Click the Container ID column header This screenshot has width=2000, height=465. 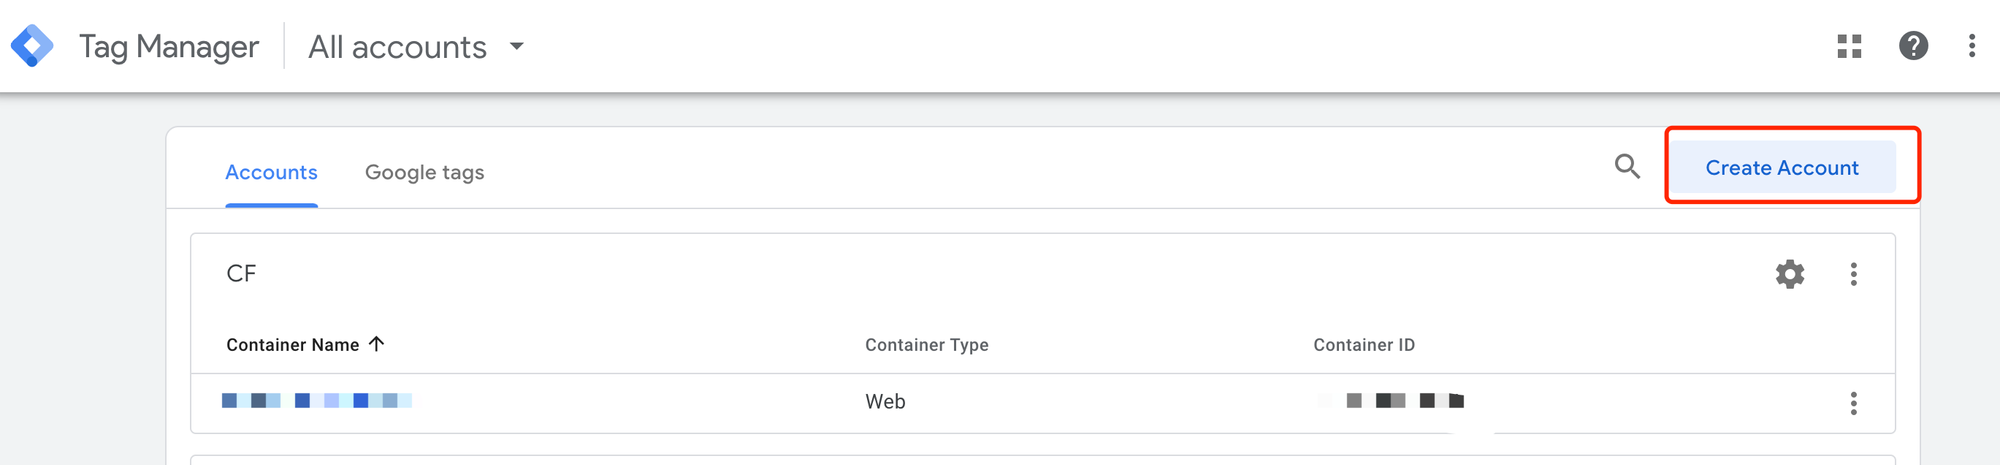[x=1364, y=345]
